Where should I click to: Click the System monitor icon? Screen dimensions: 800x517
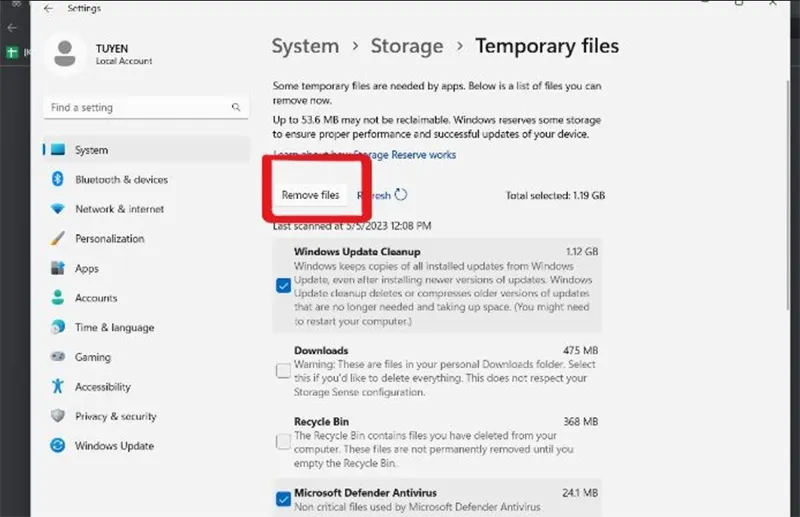[58, 150]
